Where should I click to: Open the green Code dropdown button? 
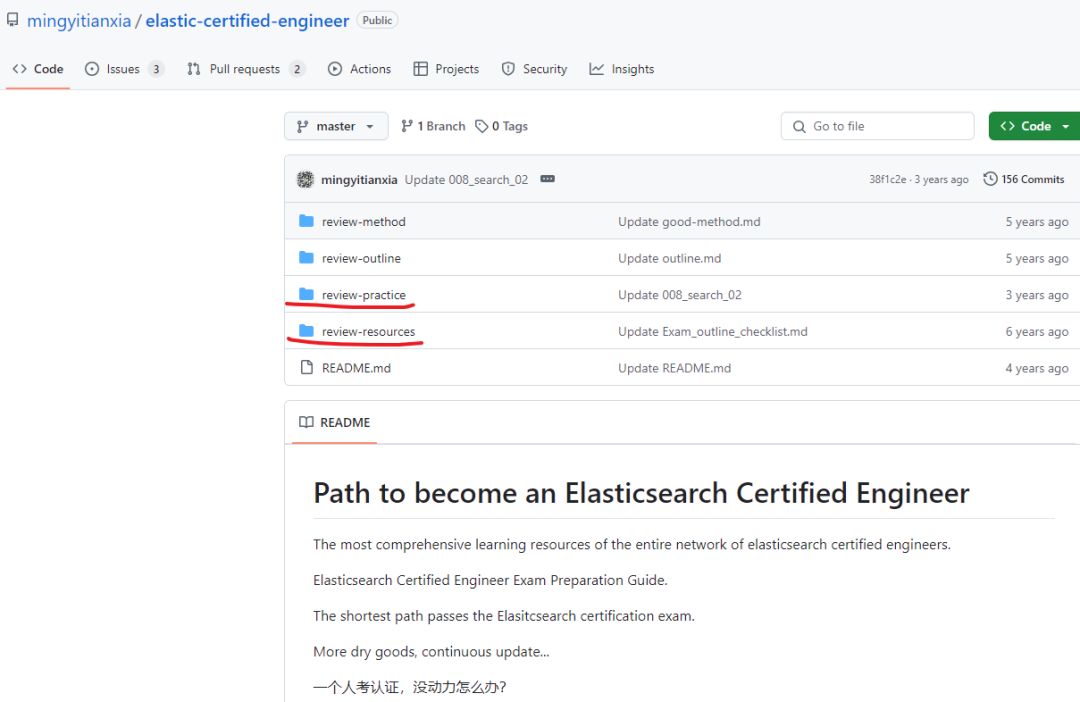click(x=1035, y=126)
